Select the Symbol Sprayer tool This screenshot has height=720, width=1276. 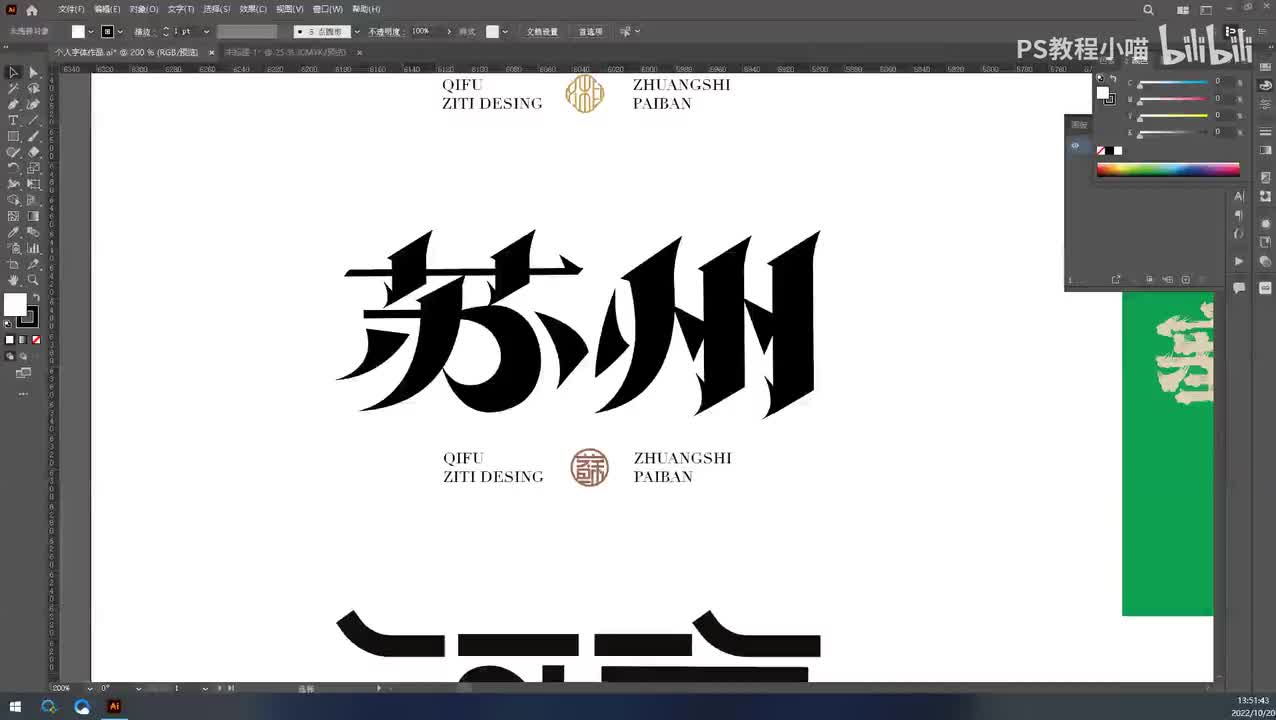(13, 248)
